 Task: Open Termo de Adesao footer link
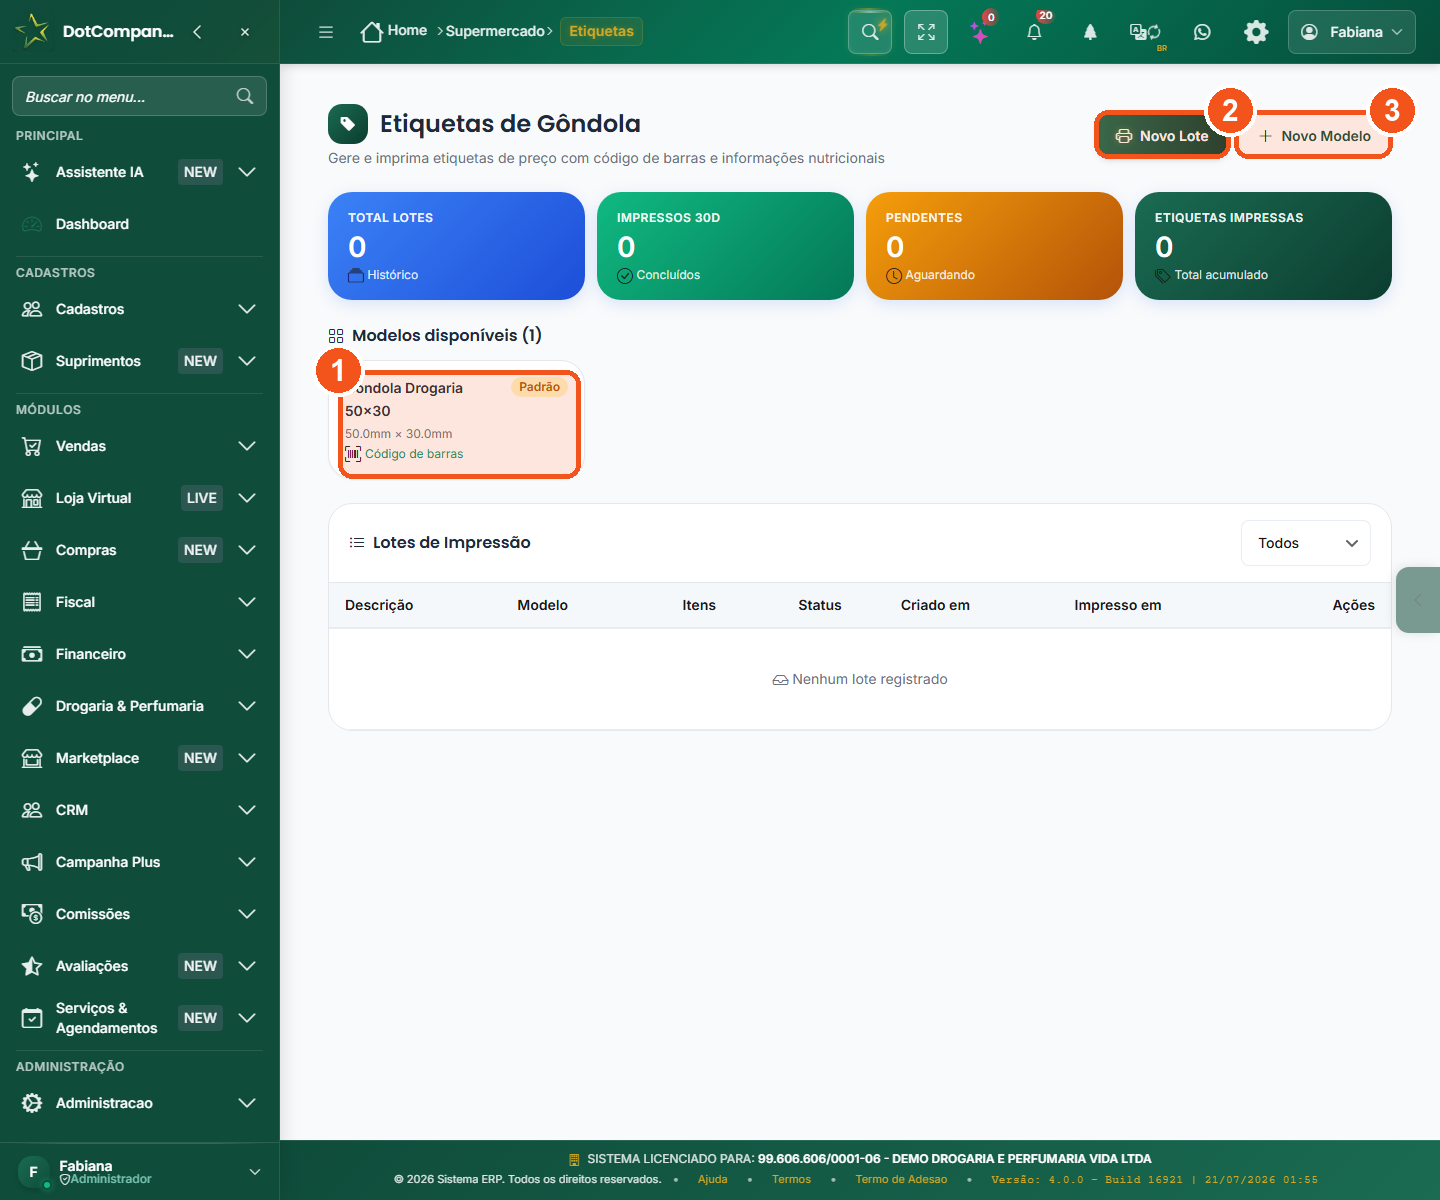[901, 1179]
